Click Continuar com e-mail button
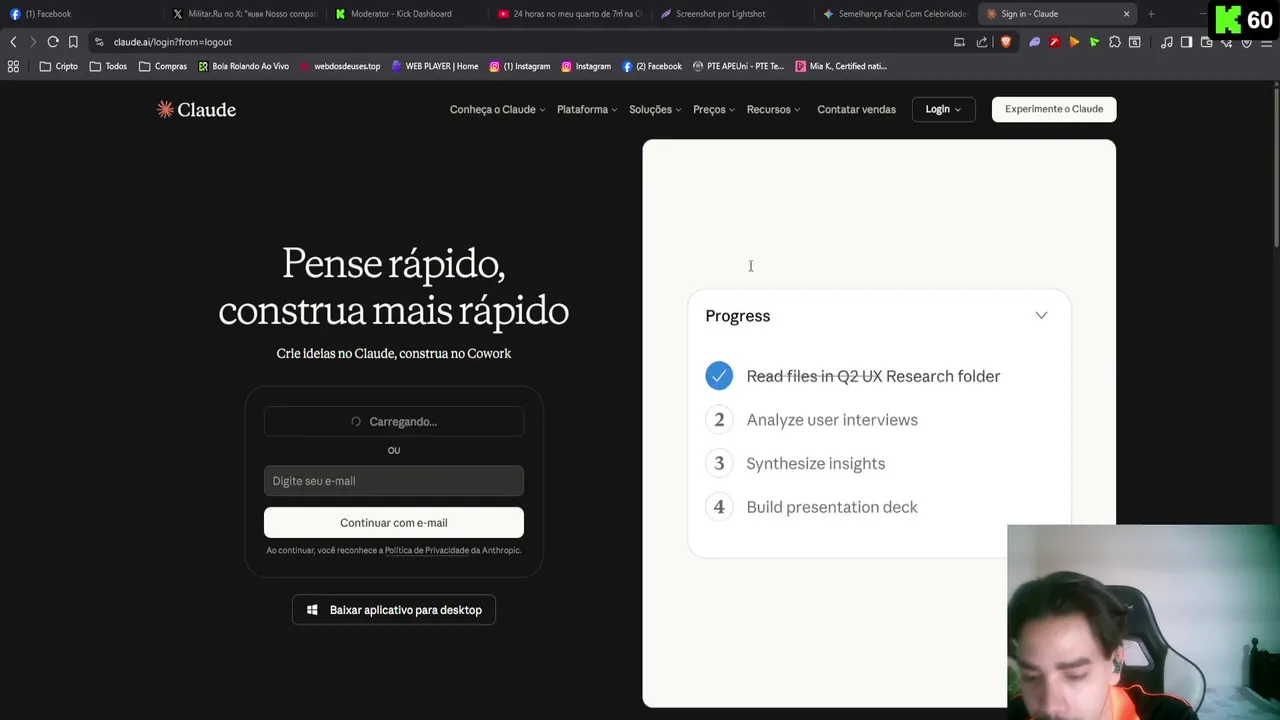The width and height of the screenshot is (1280, 720). [394, 523]
